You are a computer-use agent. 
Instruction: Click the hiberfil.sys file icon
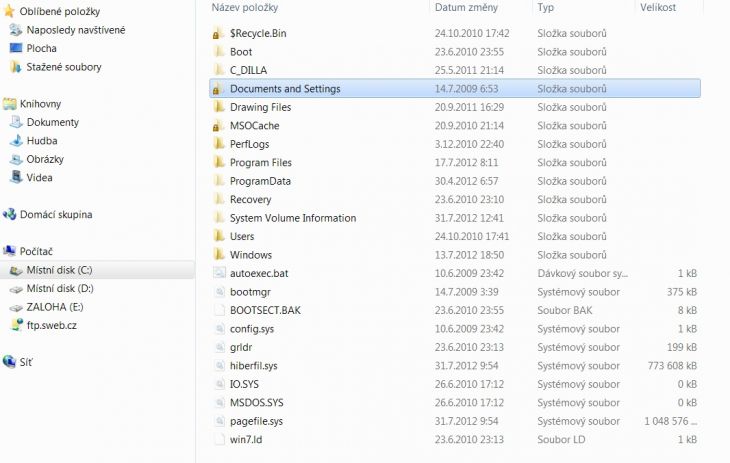coord(219,366)
